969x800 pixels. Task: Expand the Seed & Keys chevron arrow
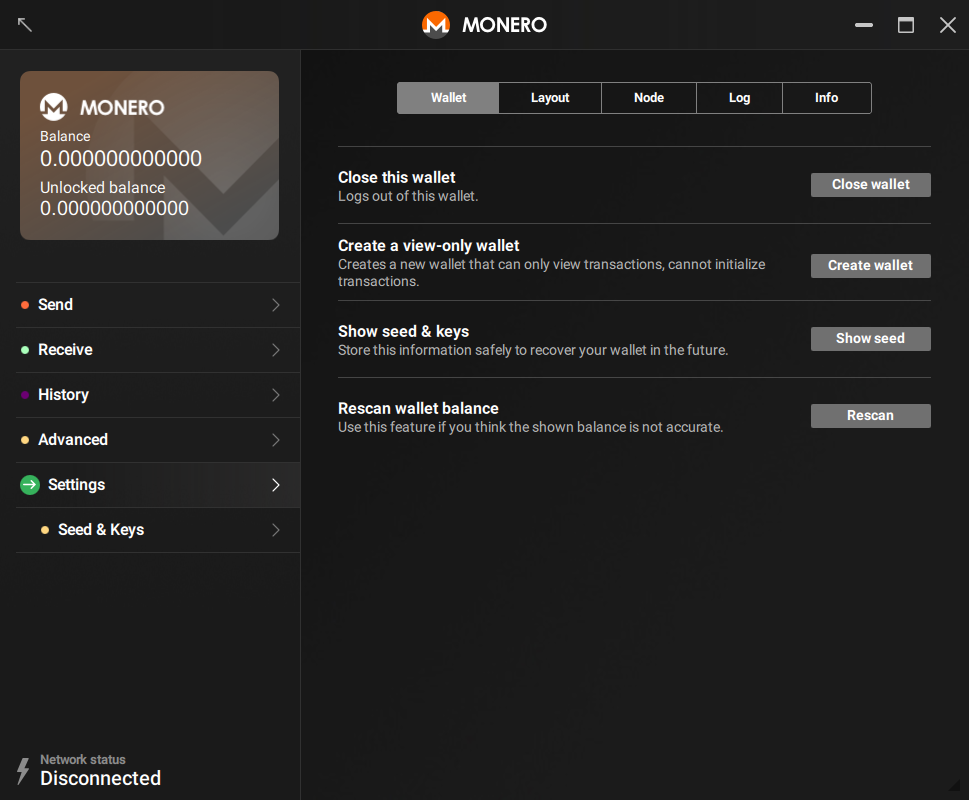tap(276, 530)
